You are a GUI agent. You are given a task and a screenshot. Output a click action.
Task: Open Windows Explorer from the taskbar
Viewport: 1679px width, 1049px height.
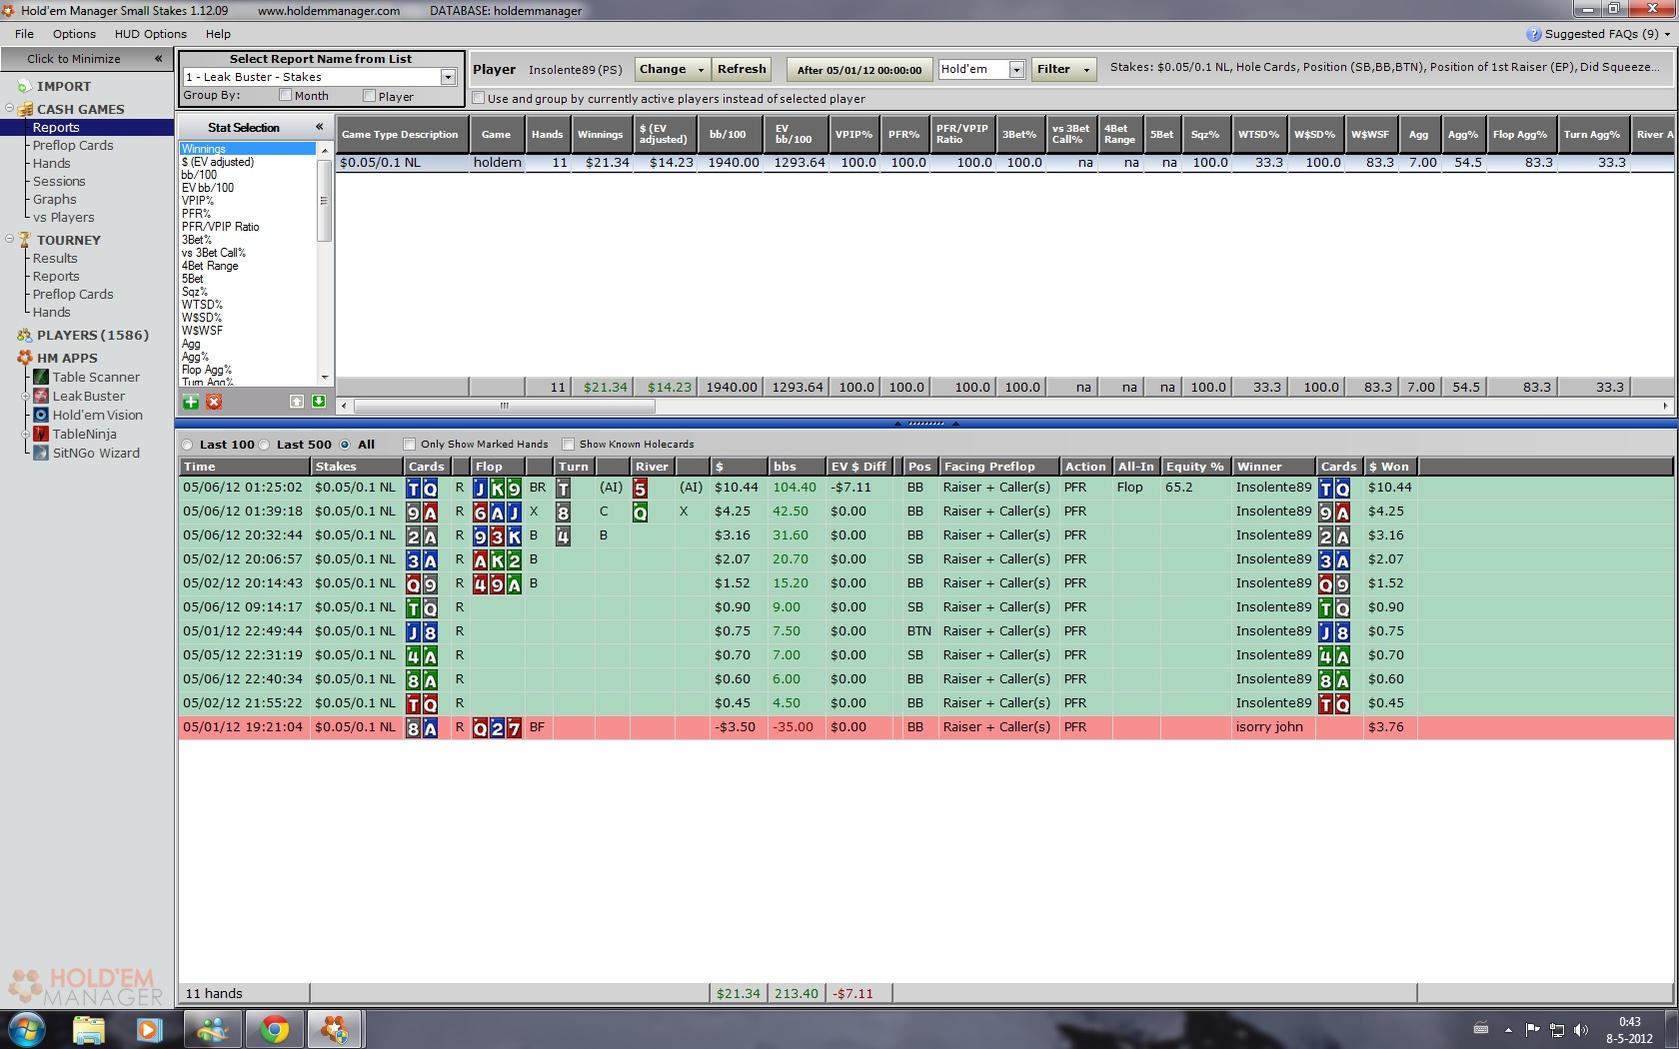pos(88,1029)
